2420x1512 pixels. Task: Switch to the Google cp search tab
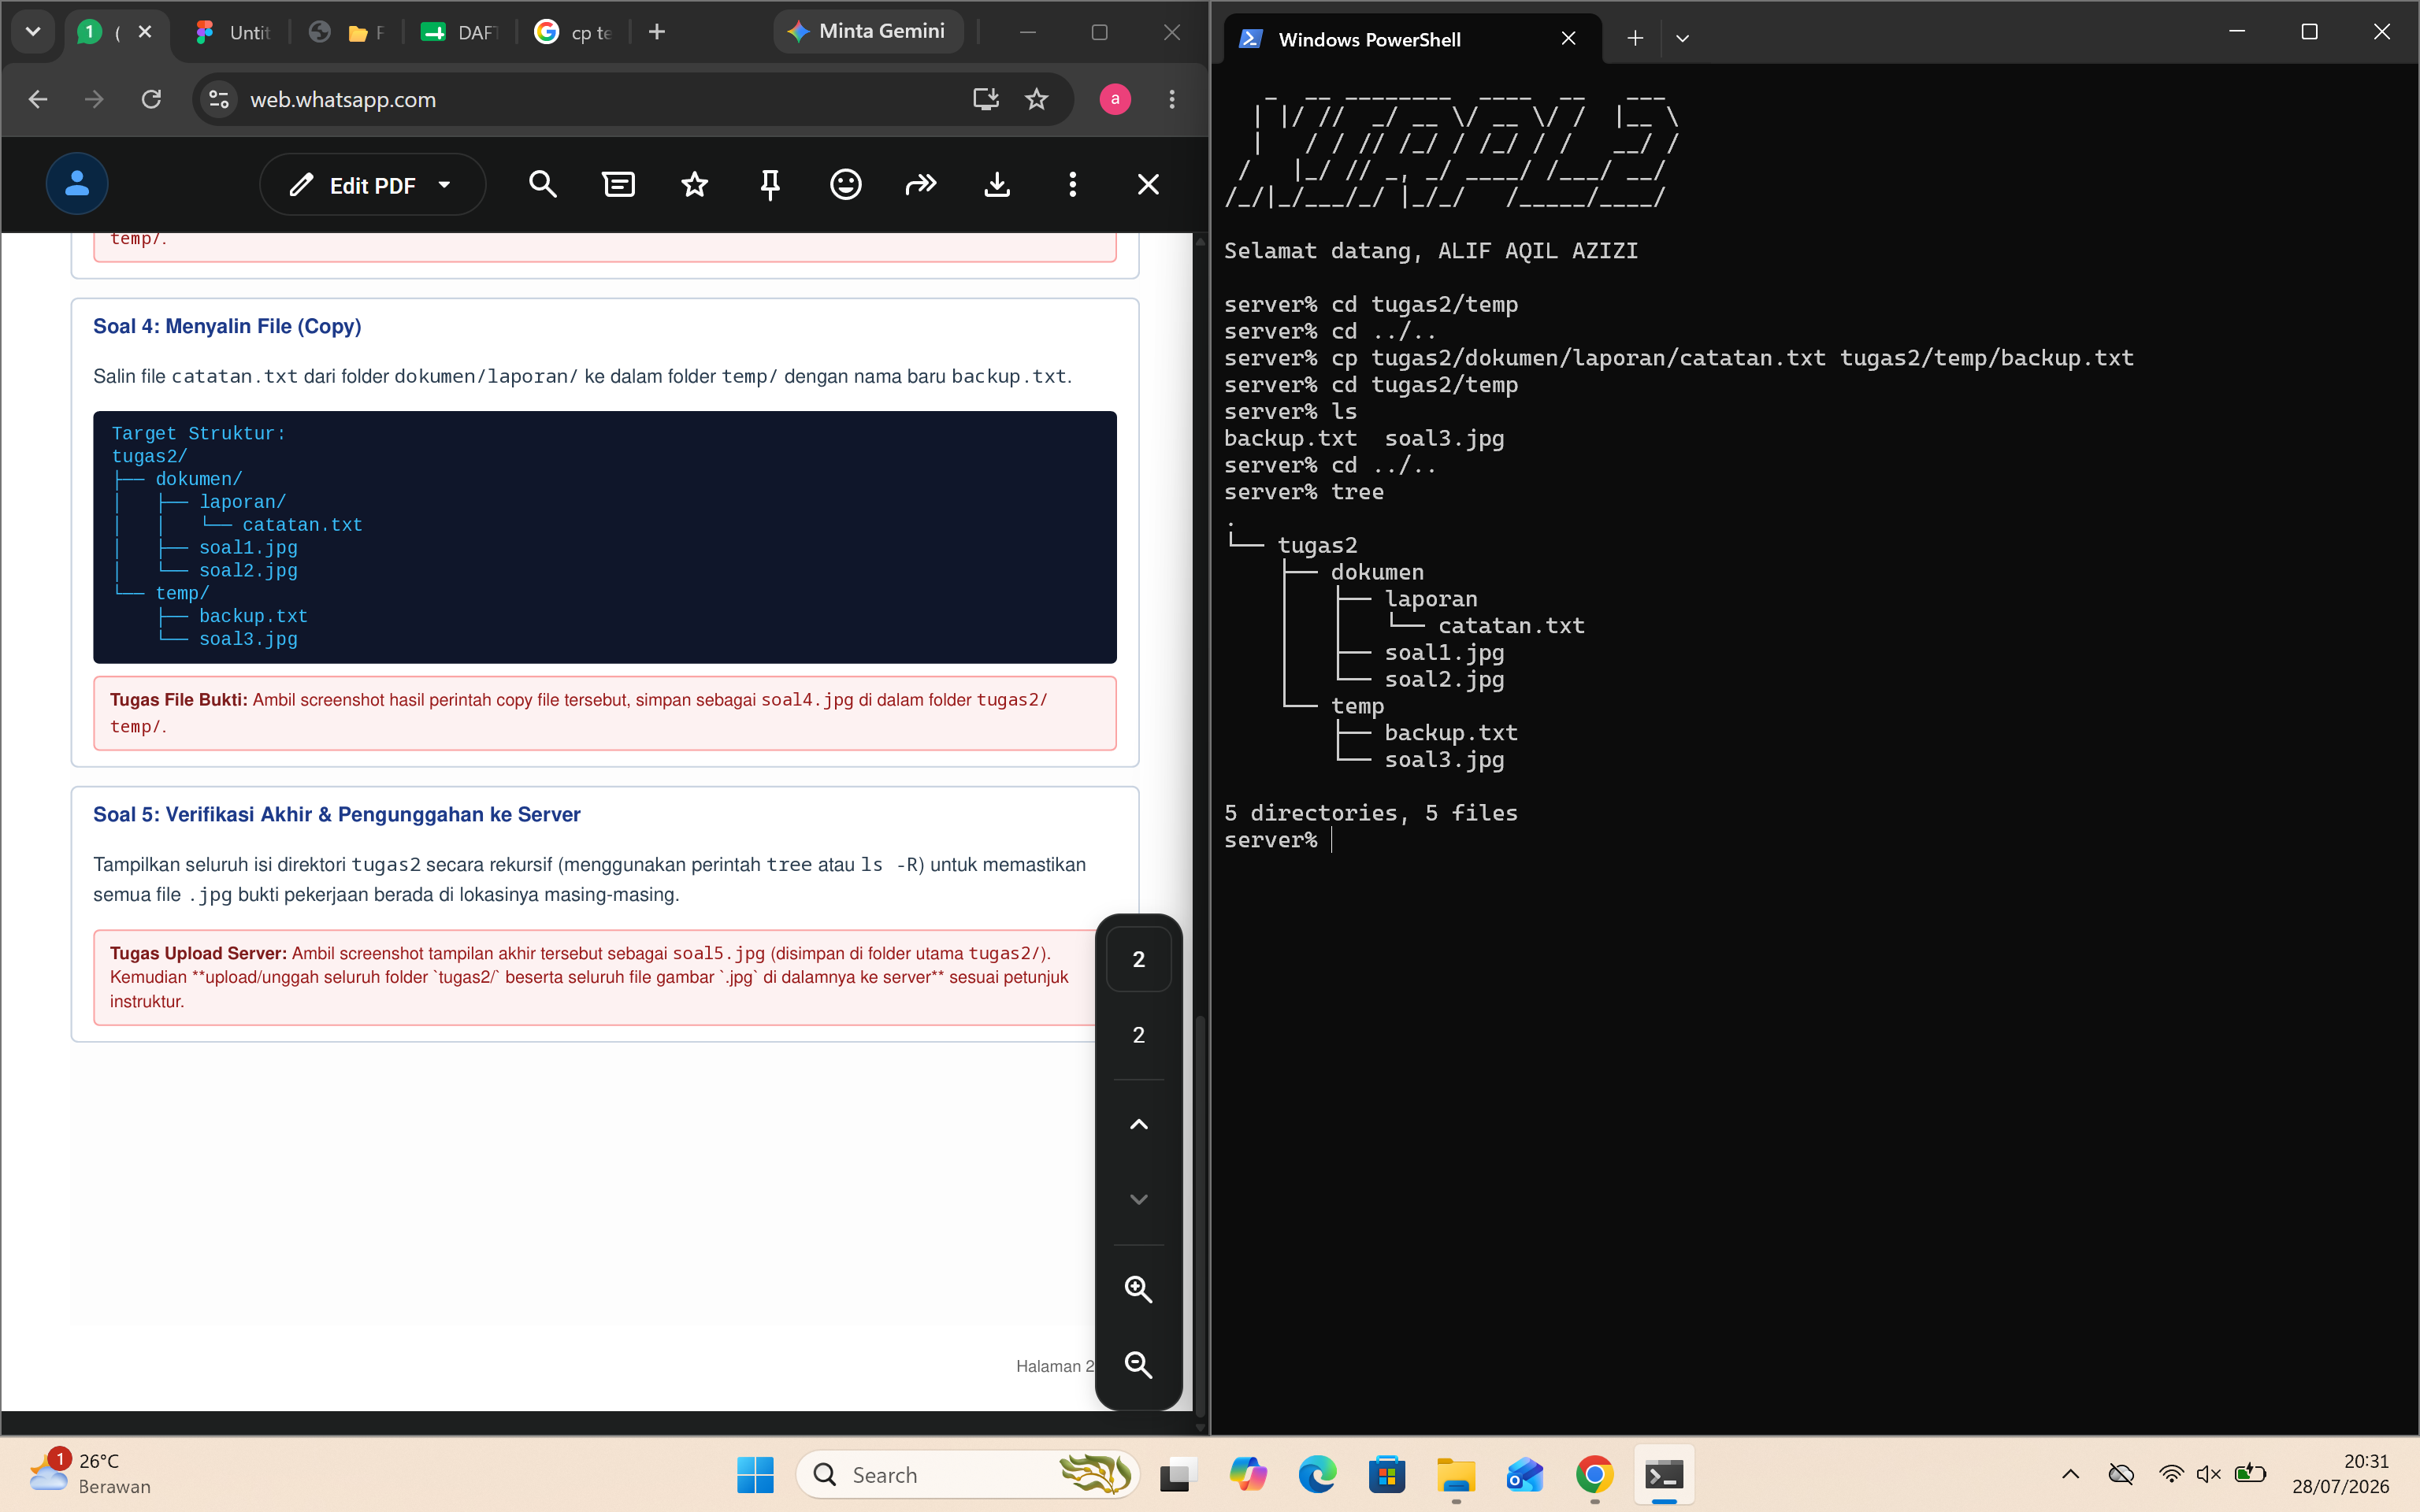click(x=574, y=32)
